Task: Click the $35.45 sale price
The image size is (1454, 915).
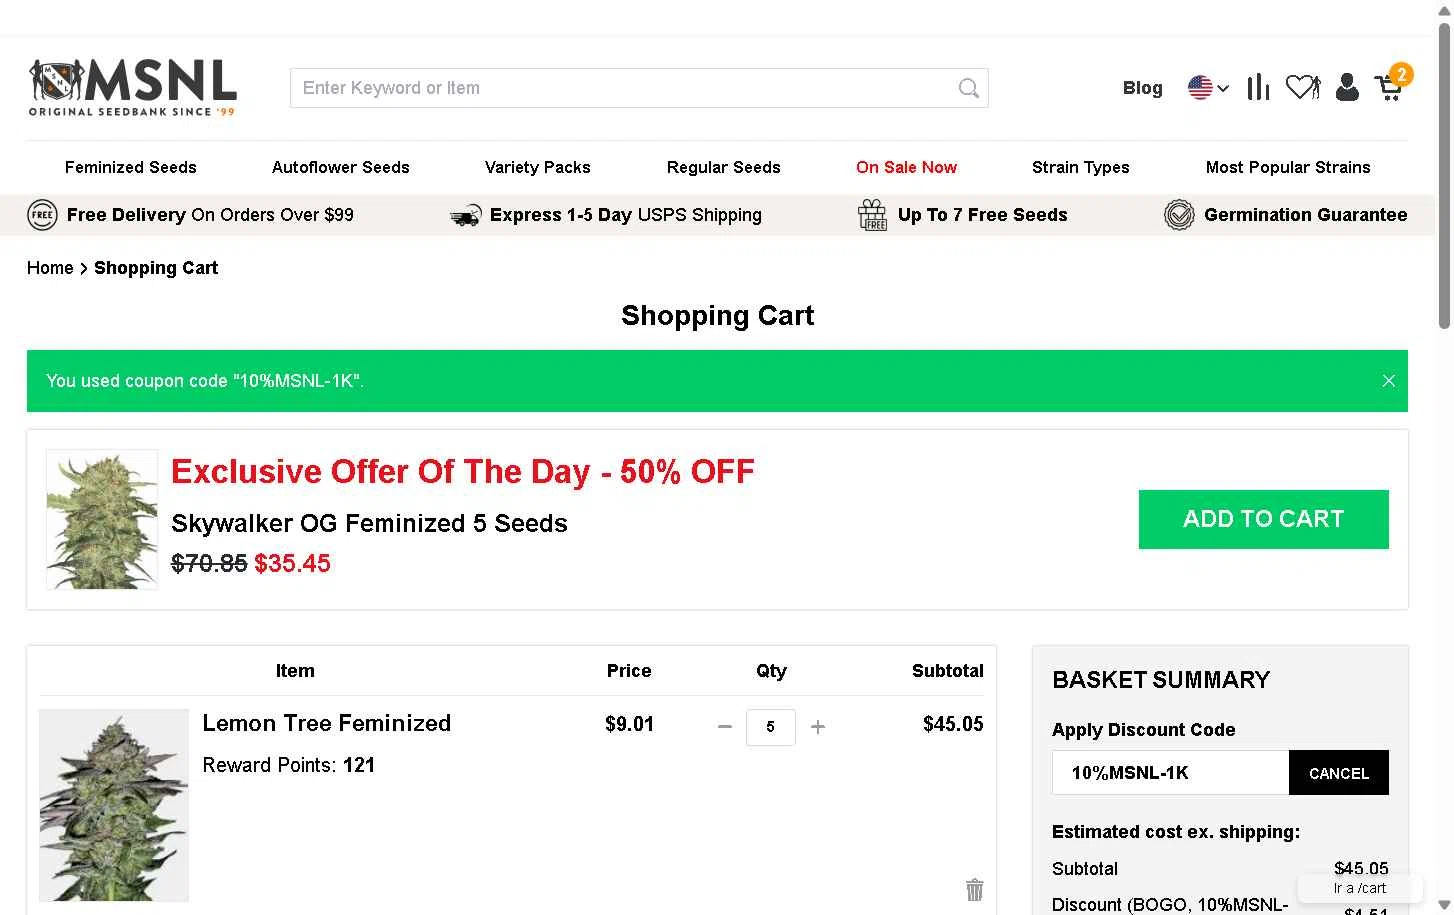Action: tap(292, 563)
